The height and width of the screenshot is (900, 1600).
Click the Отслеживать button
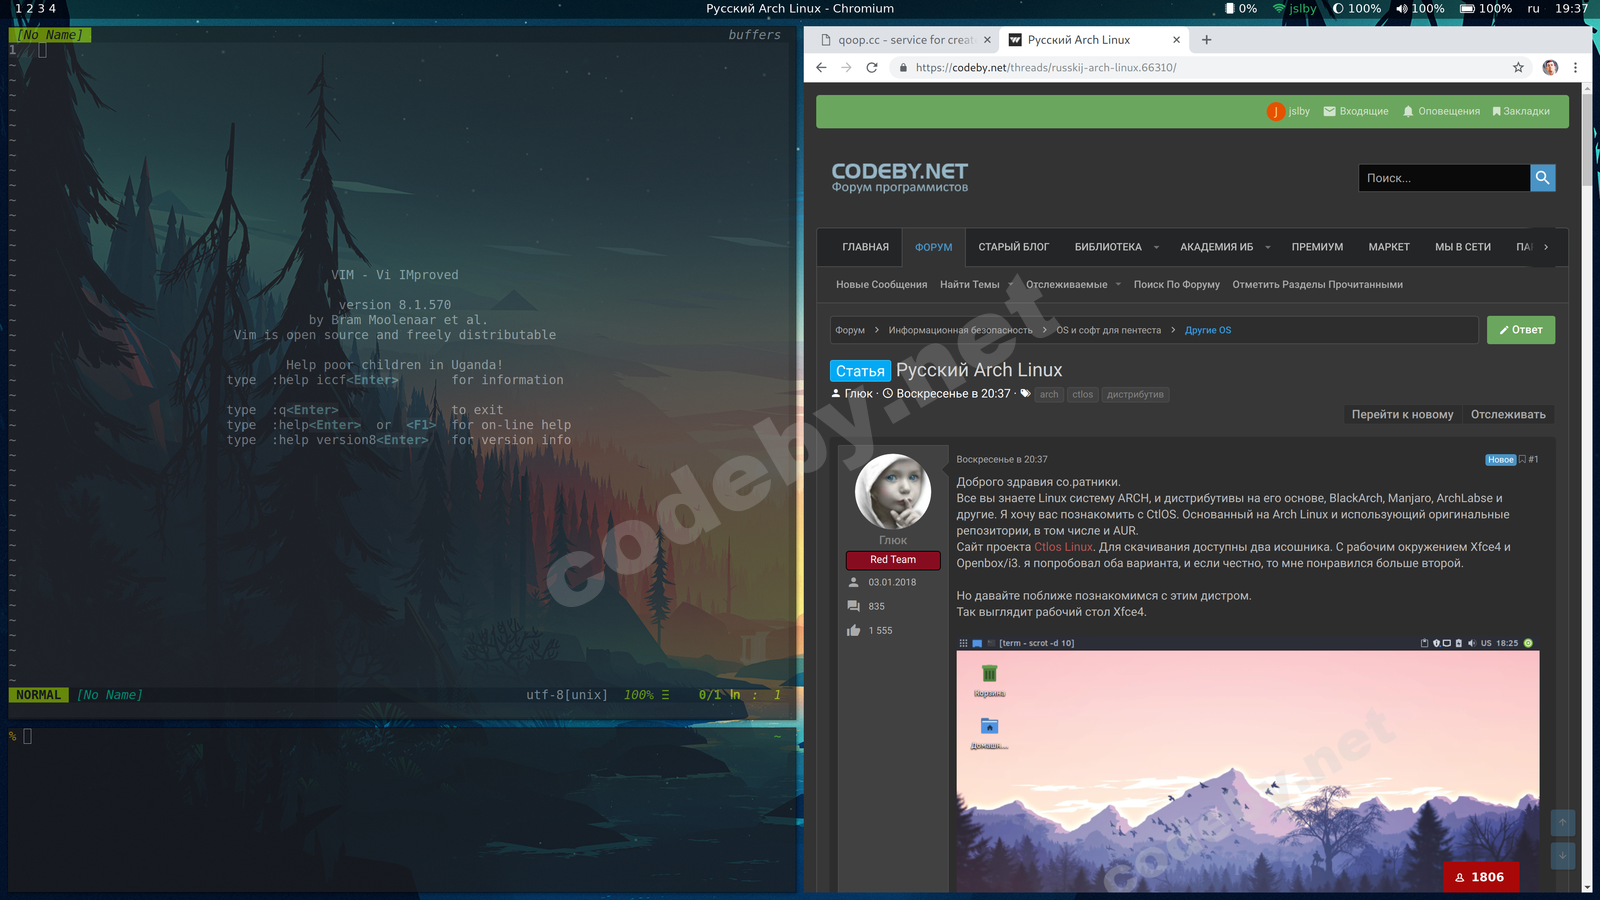(1508, 414)
